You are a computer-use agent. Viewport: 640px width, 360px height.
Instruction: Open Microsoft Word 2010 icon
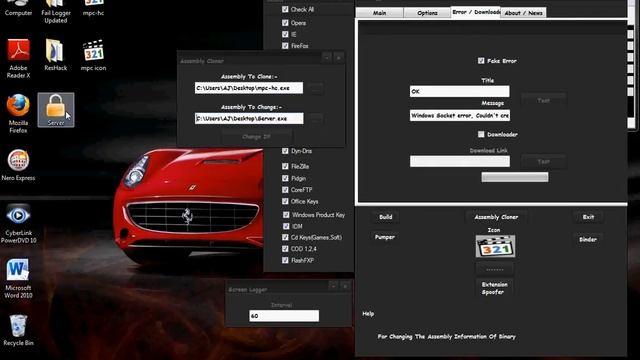pyautogui.click(x=18, y=278)
